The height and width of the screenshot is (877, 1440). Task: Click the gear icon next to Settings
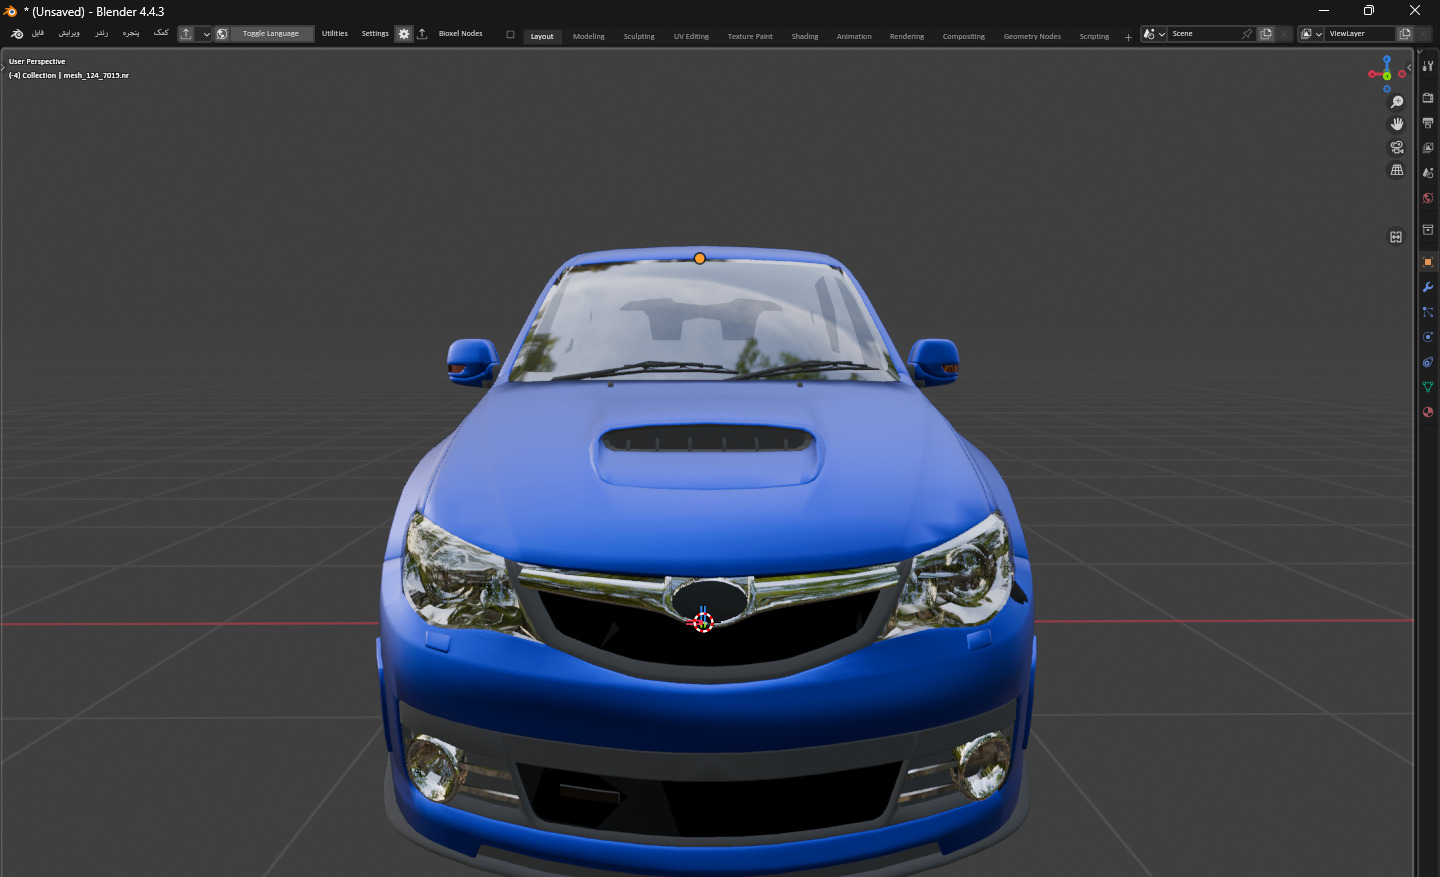(x=404, y=34)
